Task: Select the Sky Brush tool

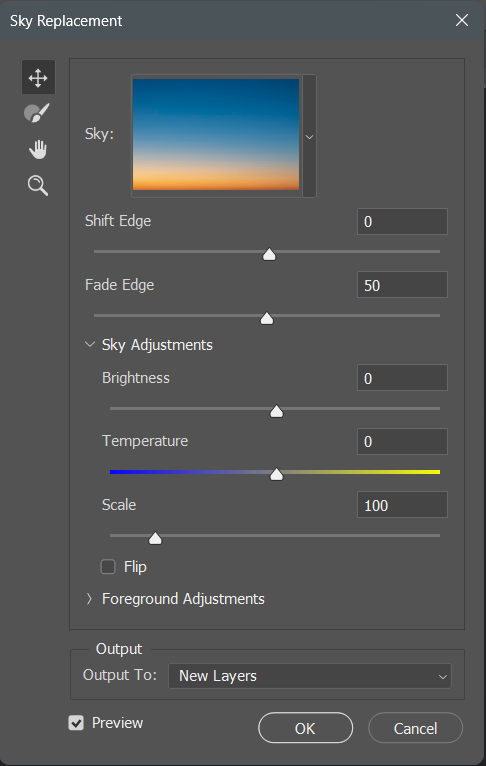Action: (x=37, y=113)
